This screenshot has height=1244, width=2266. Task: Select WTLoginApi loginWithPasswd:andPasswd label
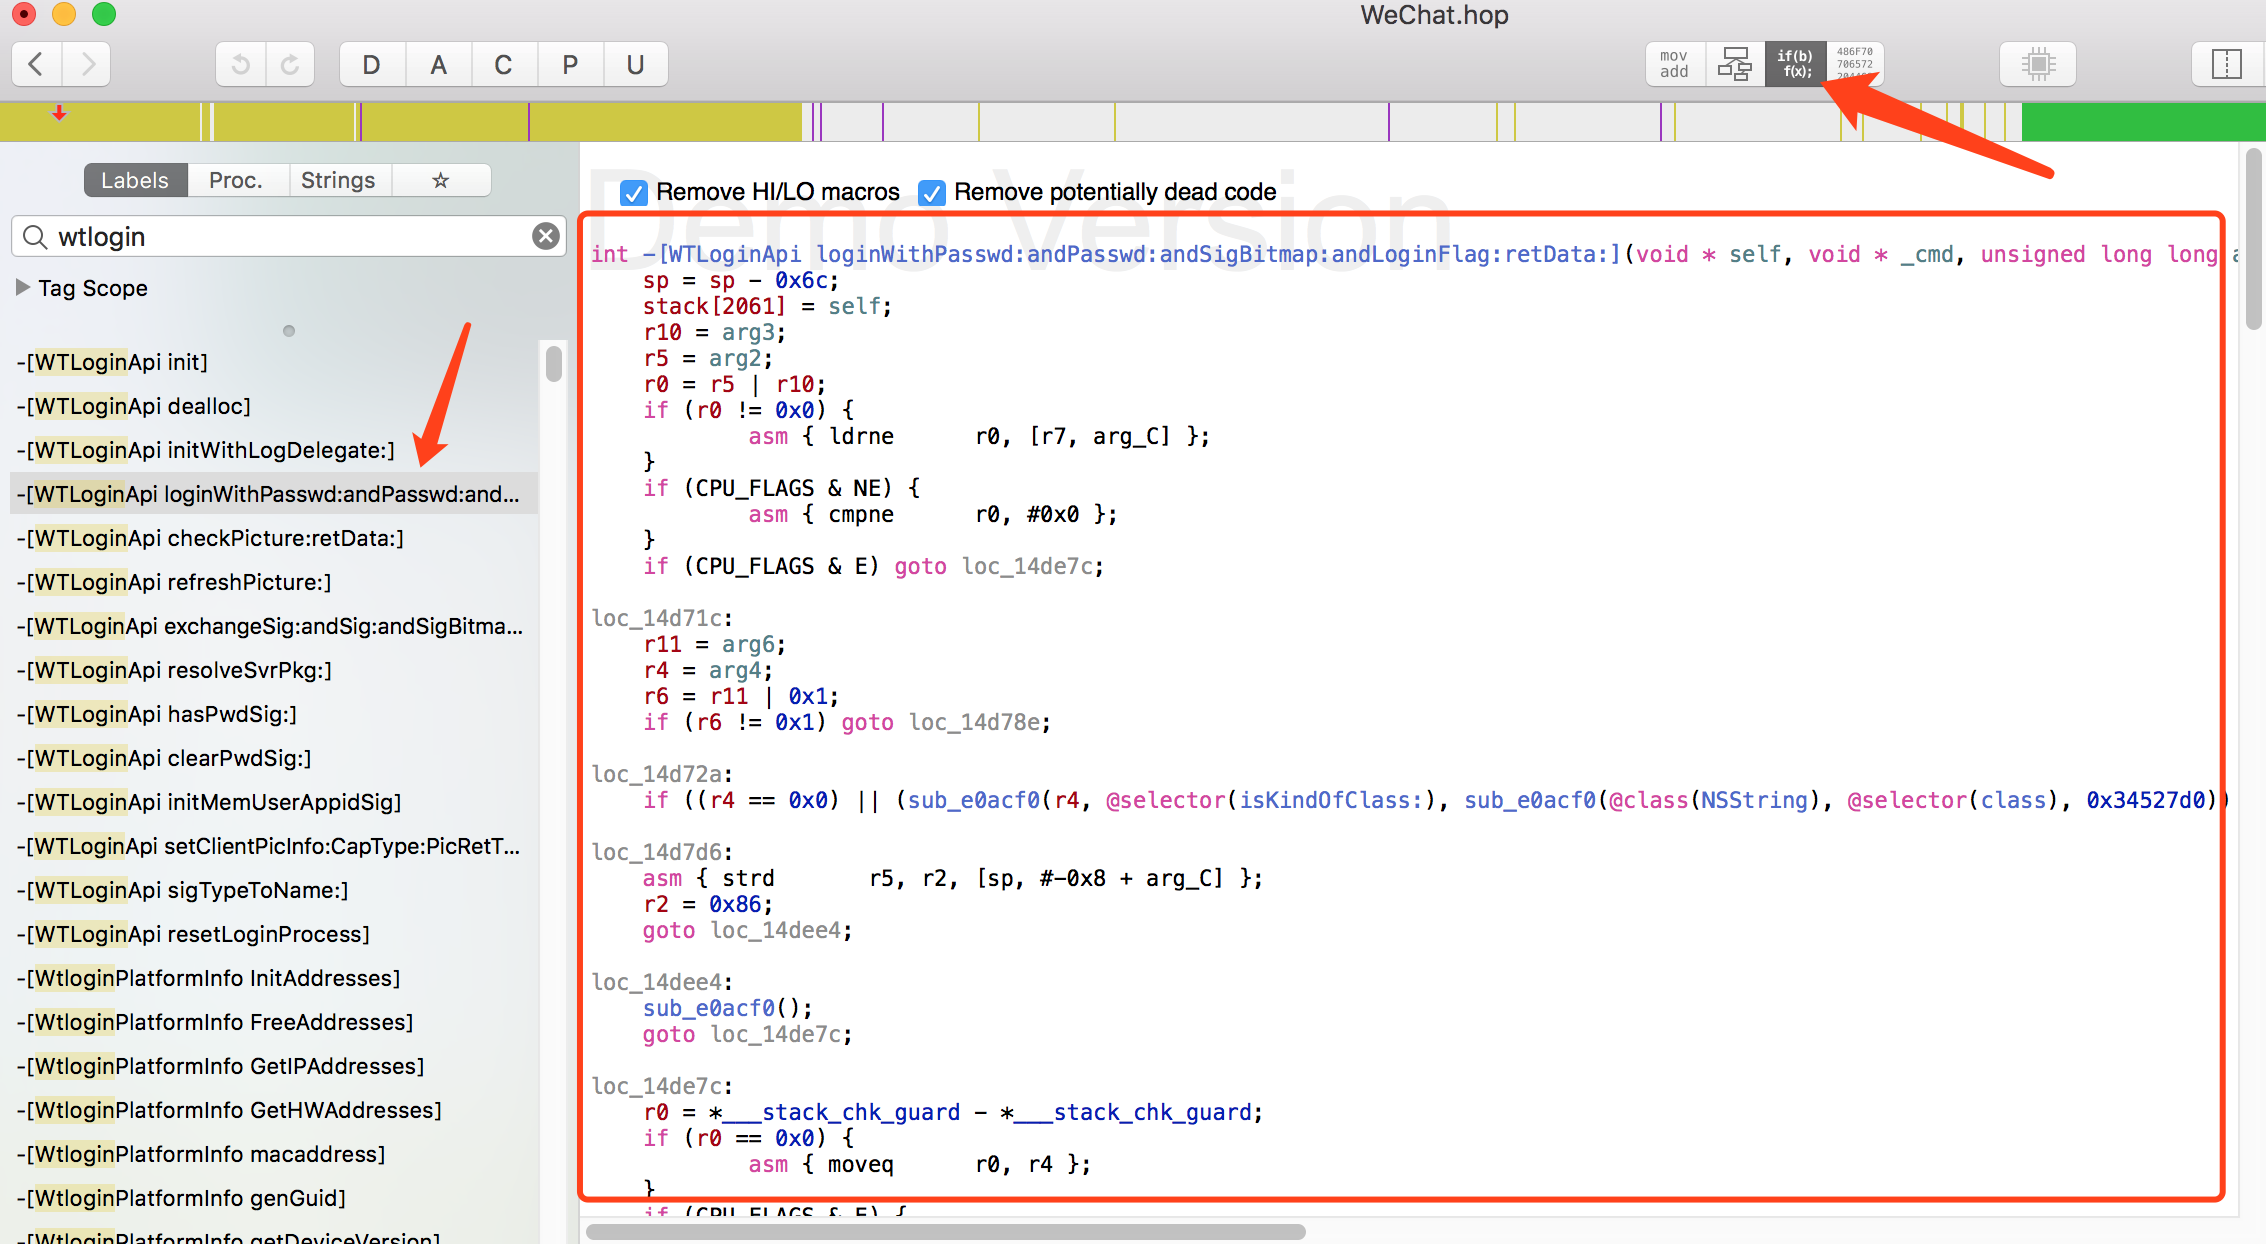point(274,494)
